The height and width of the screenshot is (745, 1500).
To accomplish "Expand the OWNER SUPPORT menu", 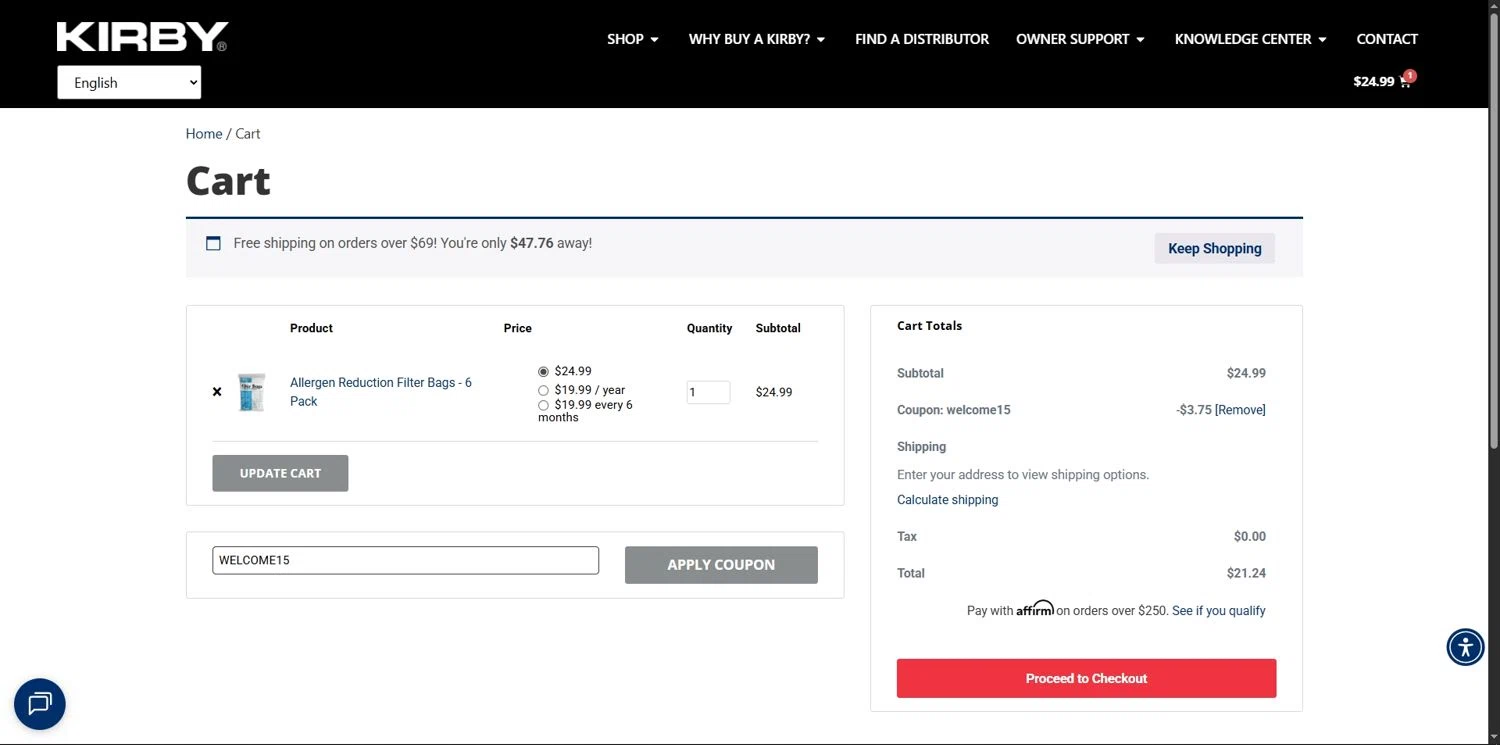I will [1080, 39].
